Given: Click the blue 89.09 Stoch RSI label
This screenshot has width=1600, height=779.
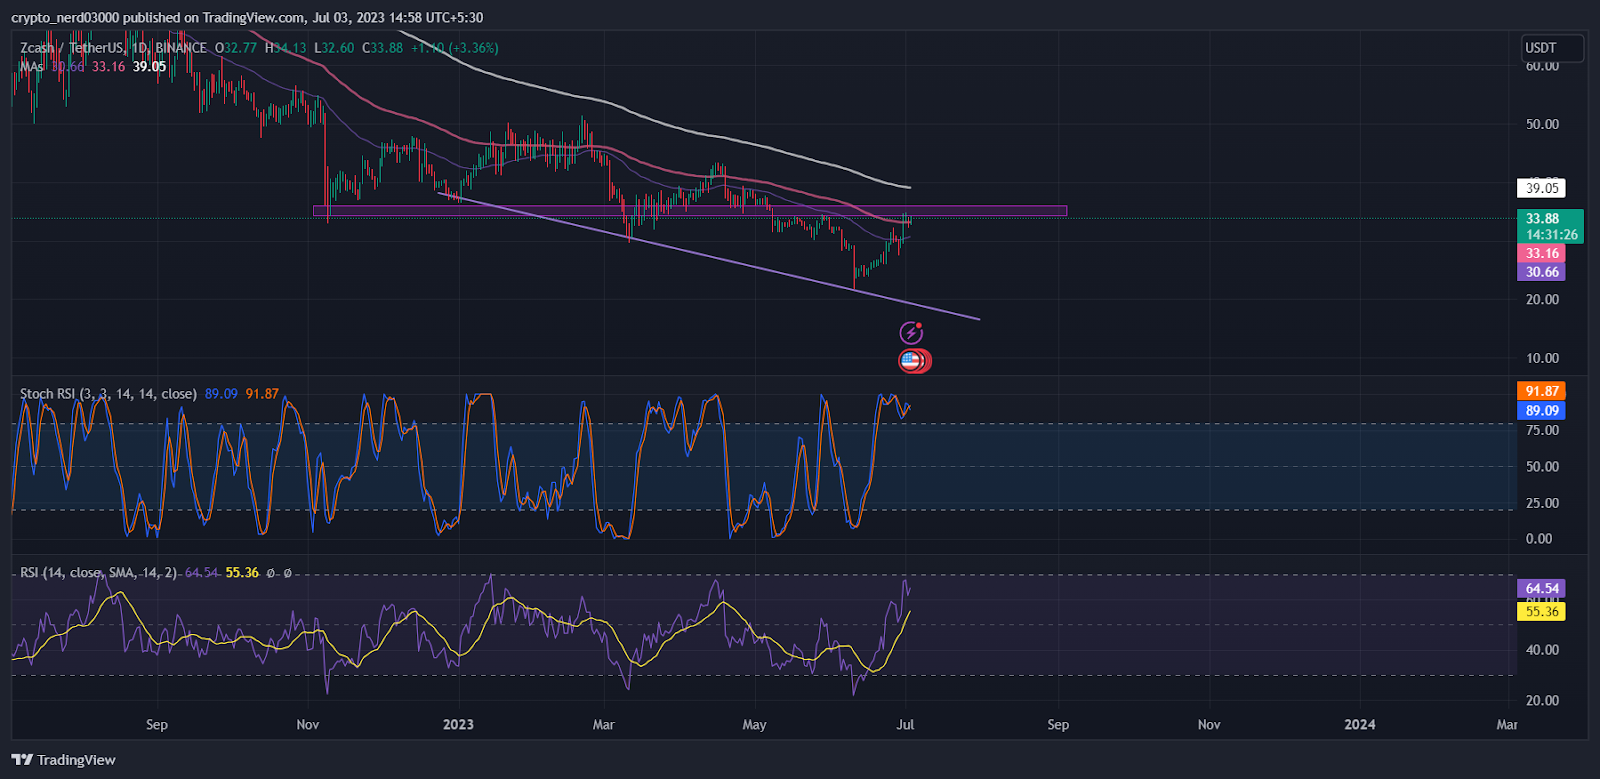Looking at the screenshot, I should coord(1541,410).
